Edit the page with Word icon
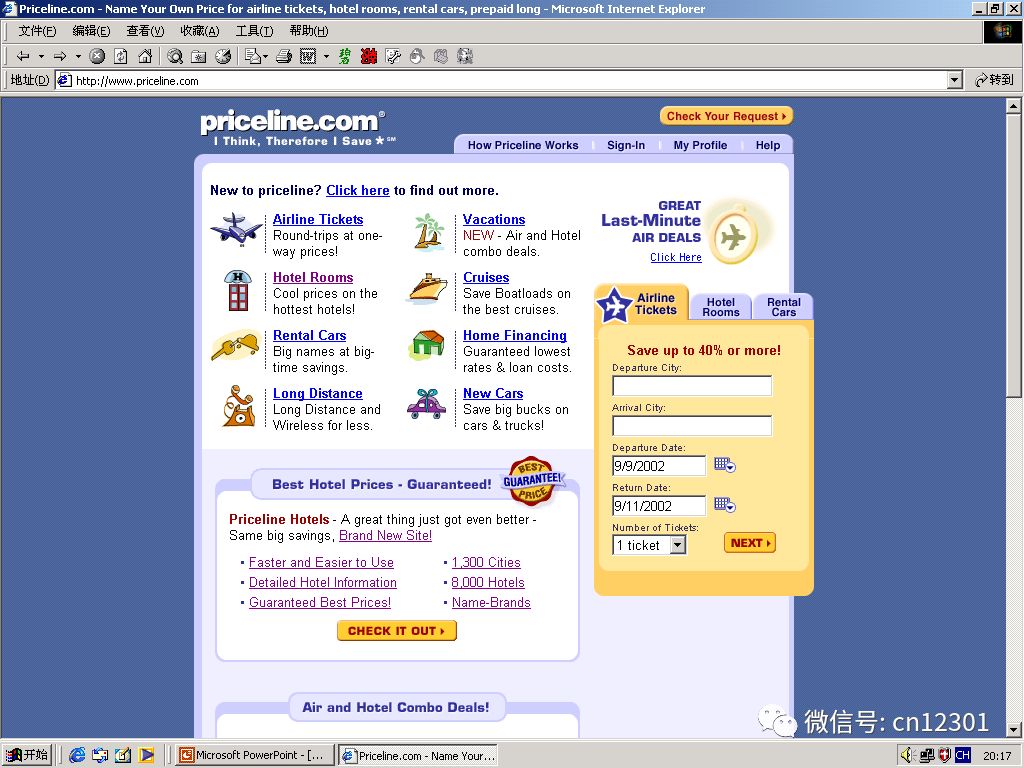The height and width of the screenshot is (768, 1024). pyautogui.click(x=308, y=57)
